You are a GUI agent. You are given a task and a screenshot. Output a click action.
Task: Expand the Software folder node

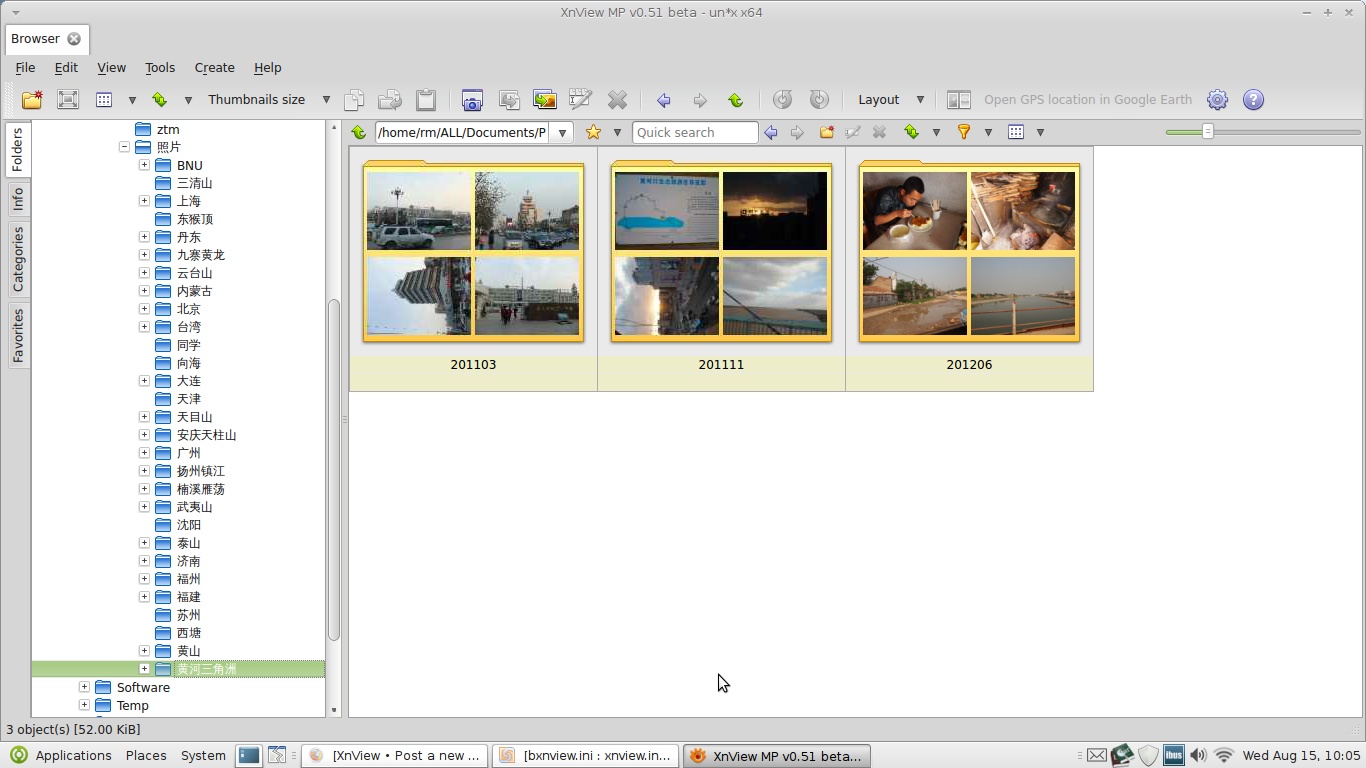[x=84, y=687]
